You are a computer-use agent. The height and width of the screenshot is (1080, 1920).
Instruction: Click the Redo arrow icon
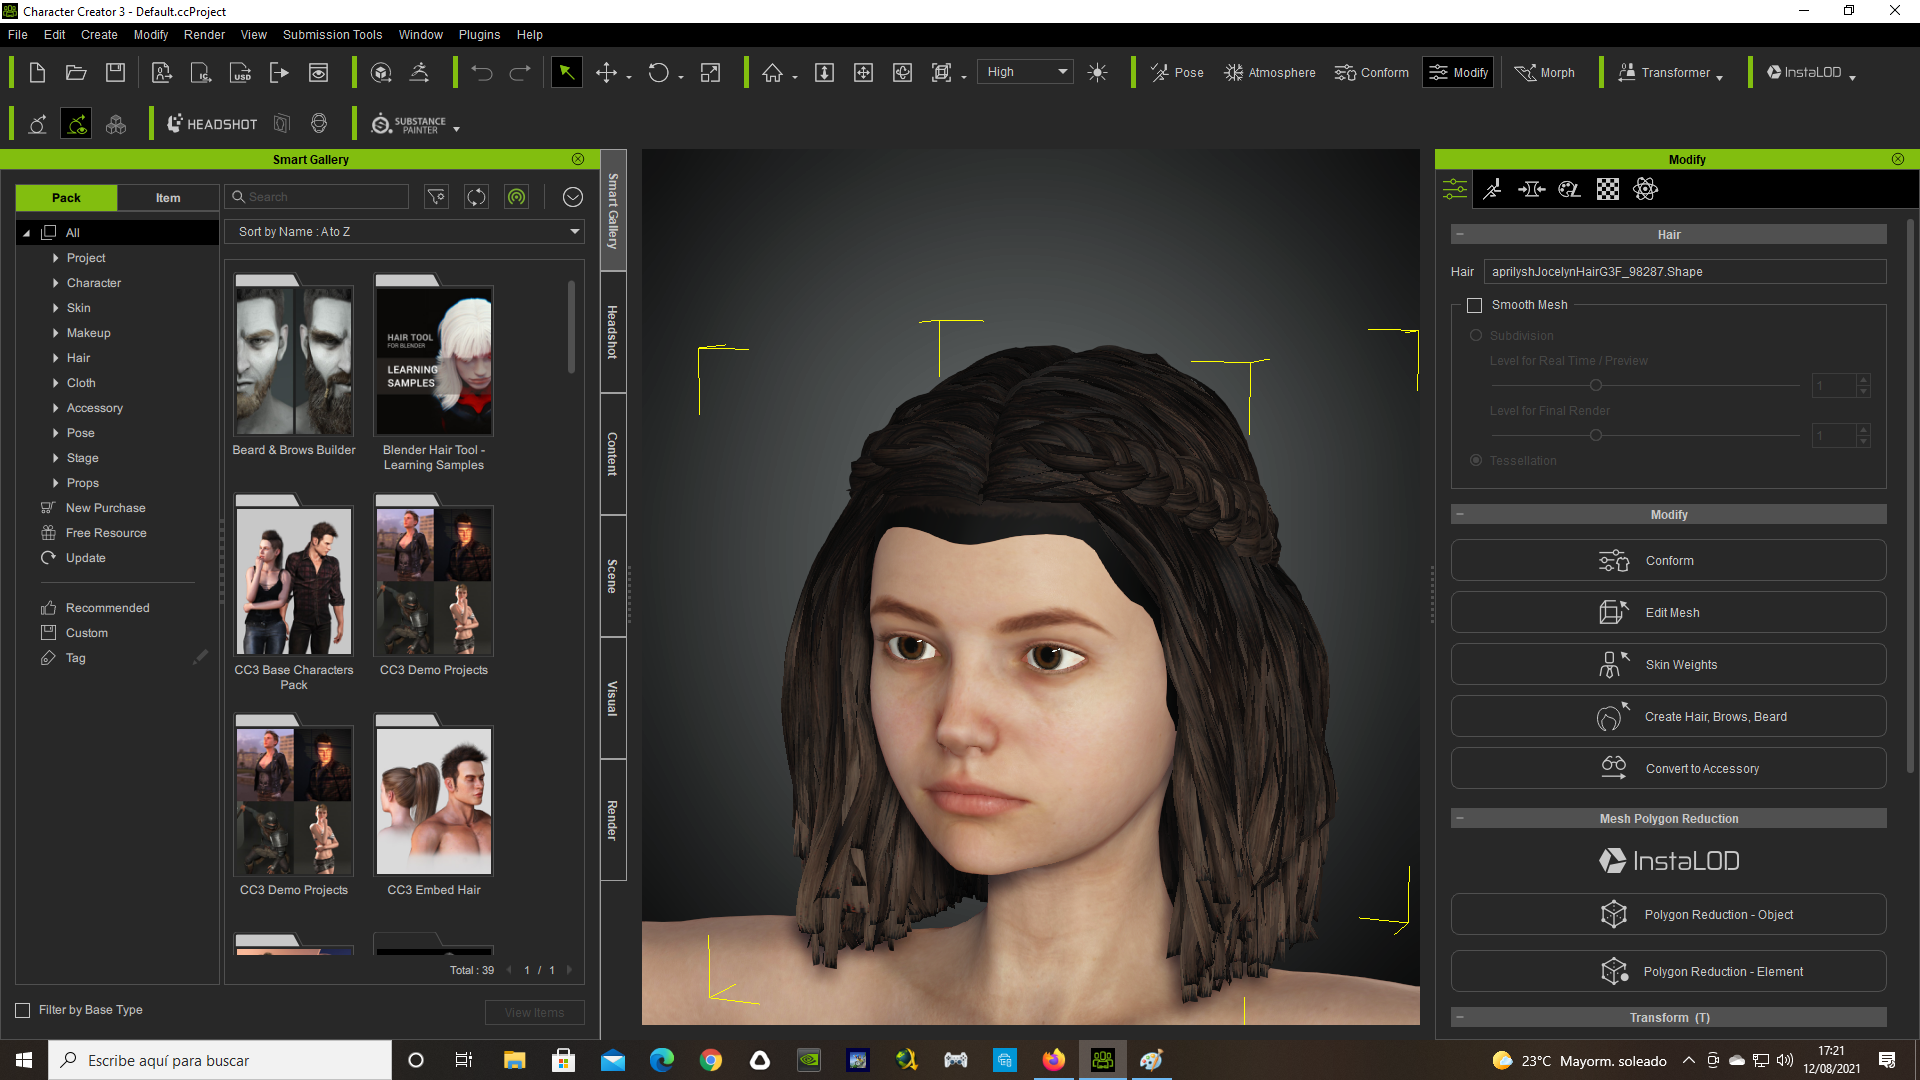coord(520,73)
